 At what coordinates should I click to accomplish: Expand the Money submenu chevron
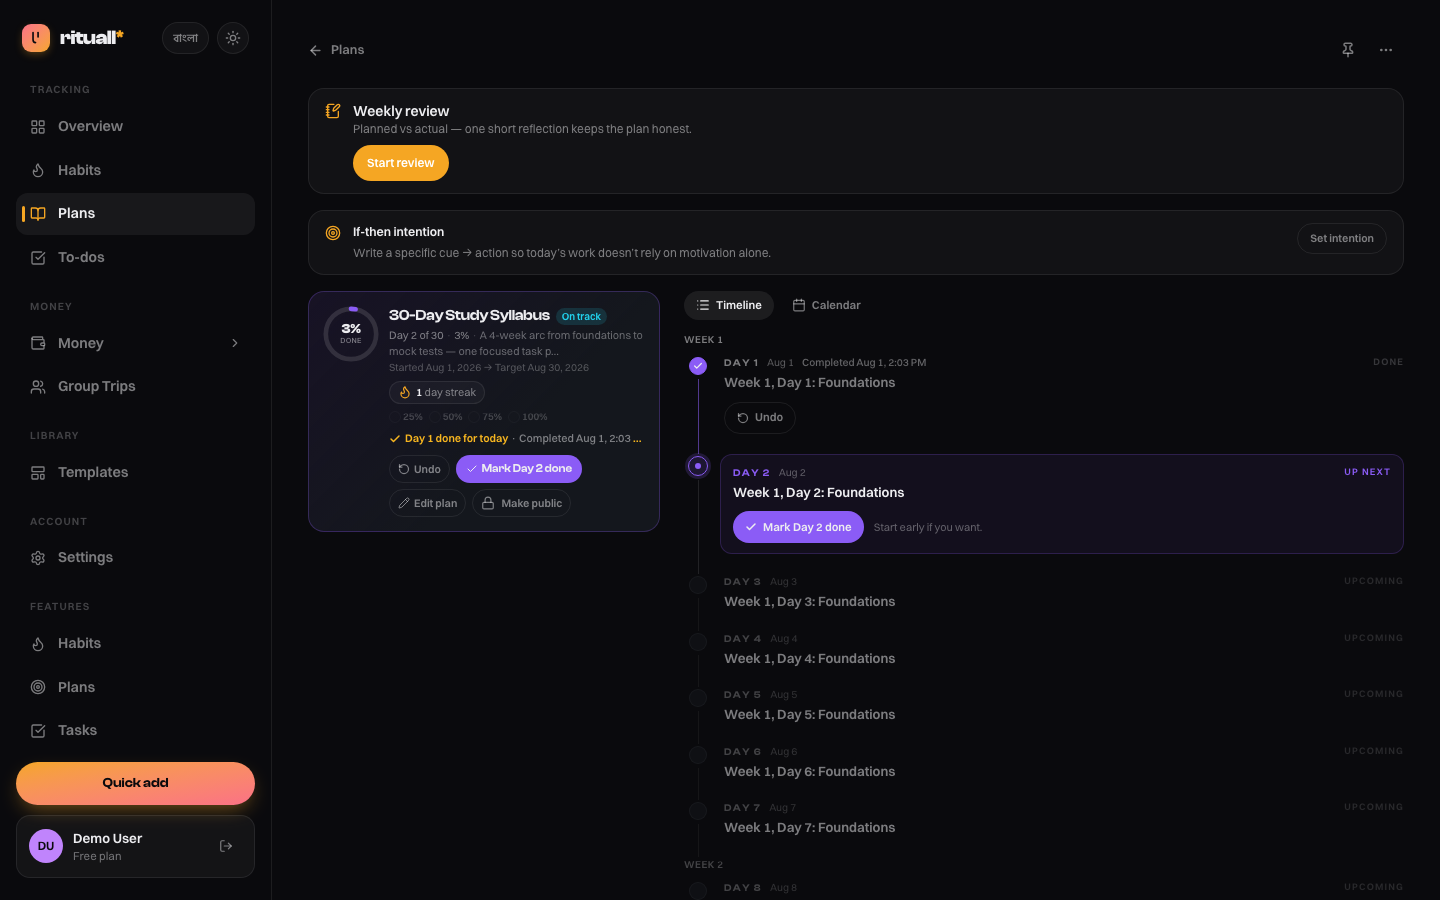pyautogui.click(x=235, y=343)
